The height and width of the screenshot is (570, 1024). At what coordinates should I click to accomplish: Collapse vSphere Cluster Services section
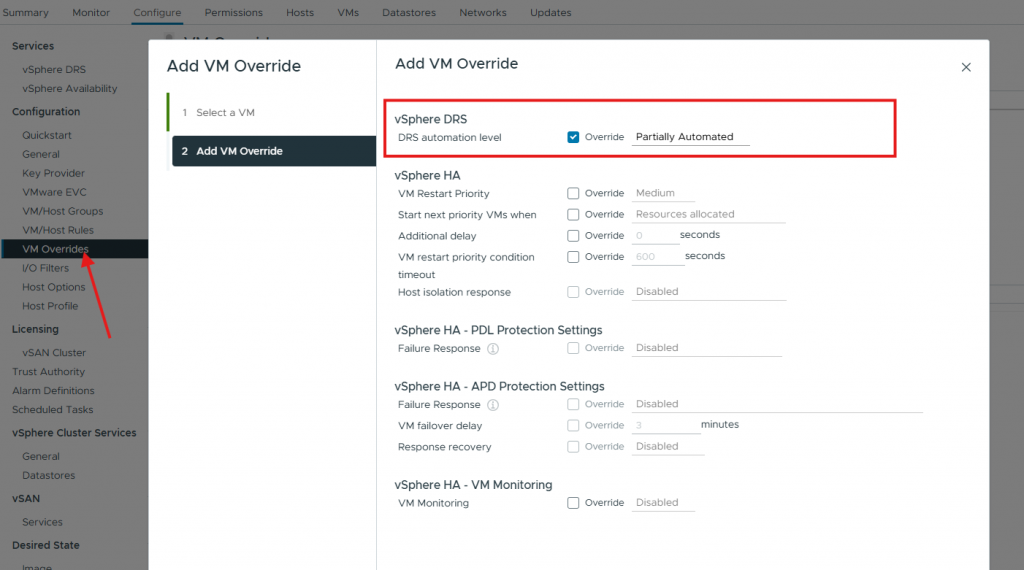pyautogui.click(x=74, y=433)
